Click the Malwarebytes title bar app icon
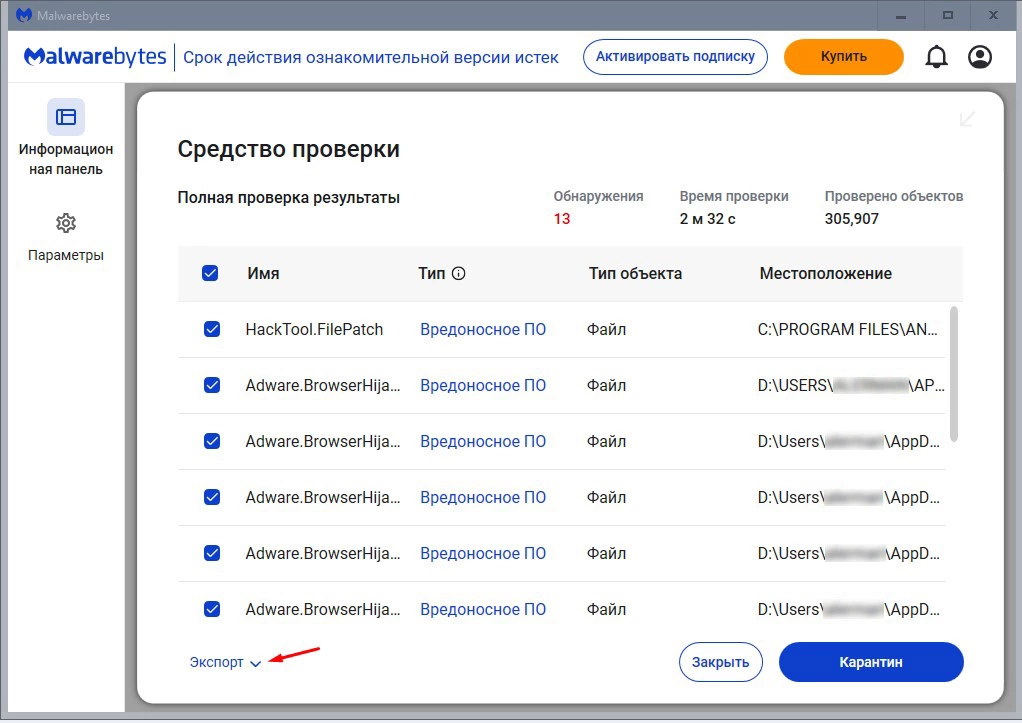This screenshot has width=1022, height=723. 23,15
